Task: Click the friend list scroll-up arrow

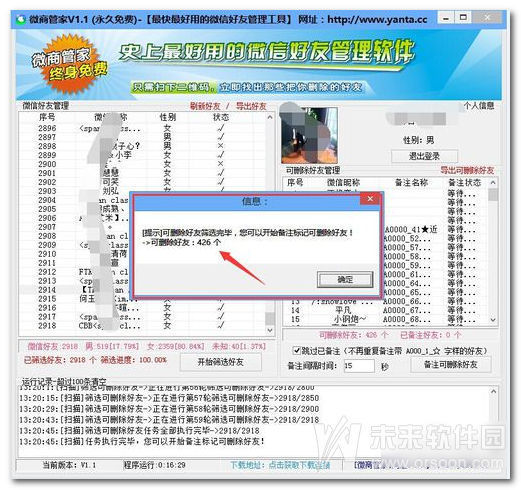Action: [270, 117]
